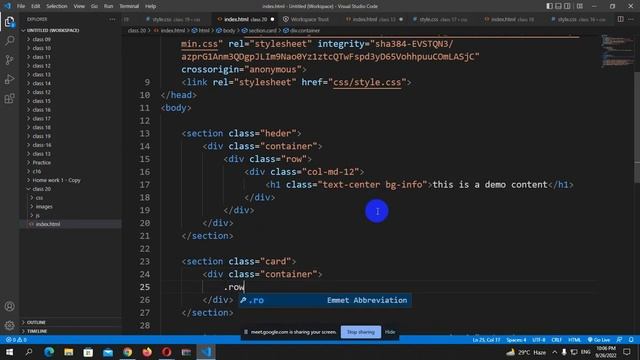Viewport: 640px width, 360px height.
Task: Click Stop sharing button
Action: tap(360, 332)
